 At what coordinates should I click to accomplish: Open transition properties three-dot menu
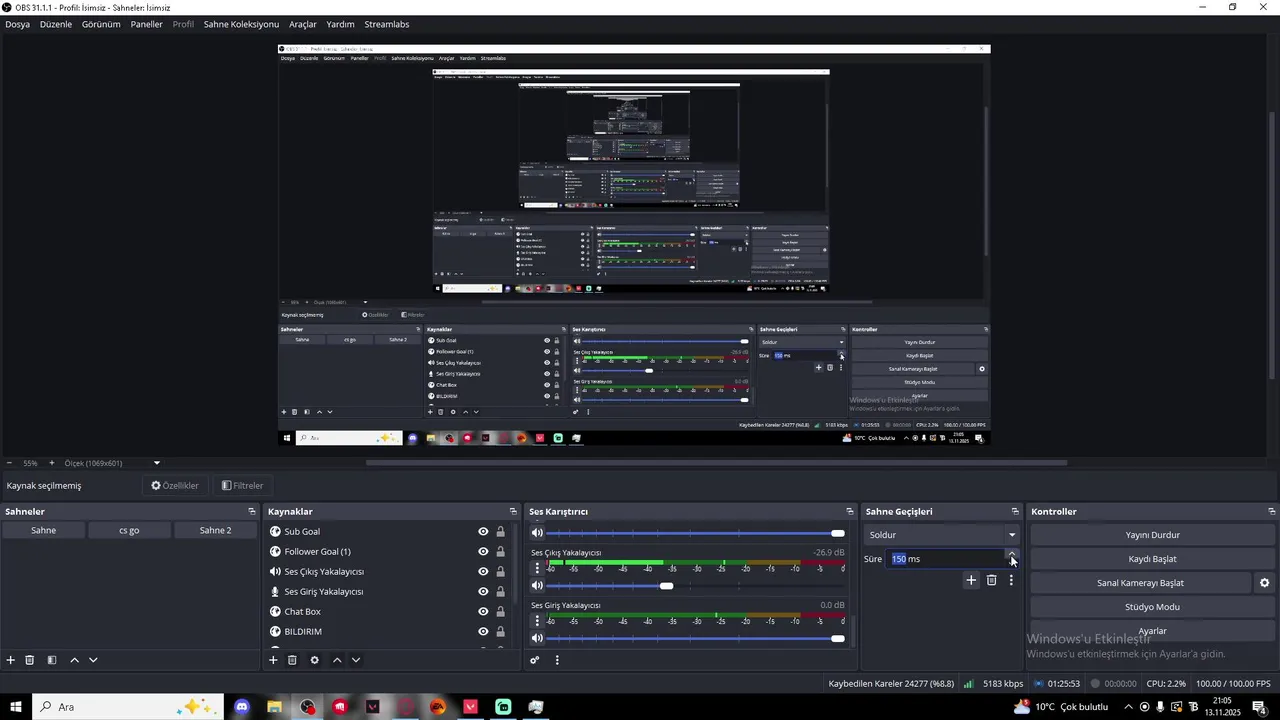[x=1011, y=580]
